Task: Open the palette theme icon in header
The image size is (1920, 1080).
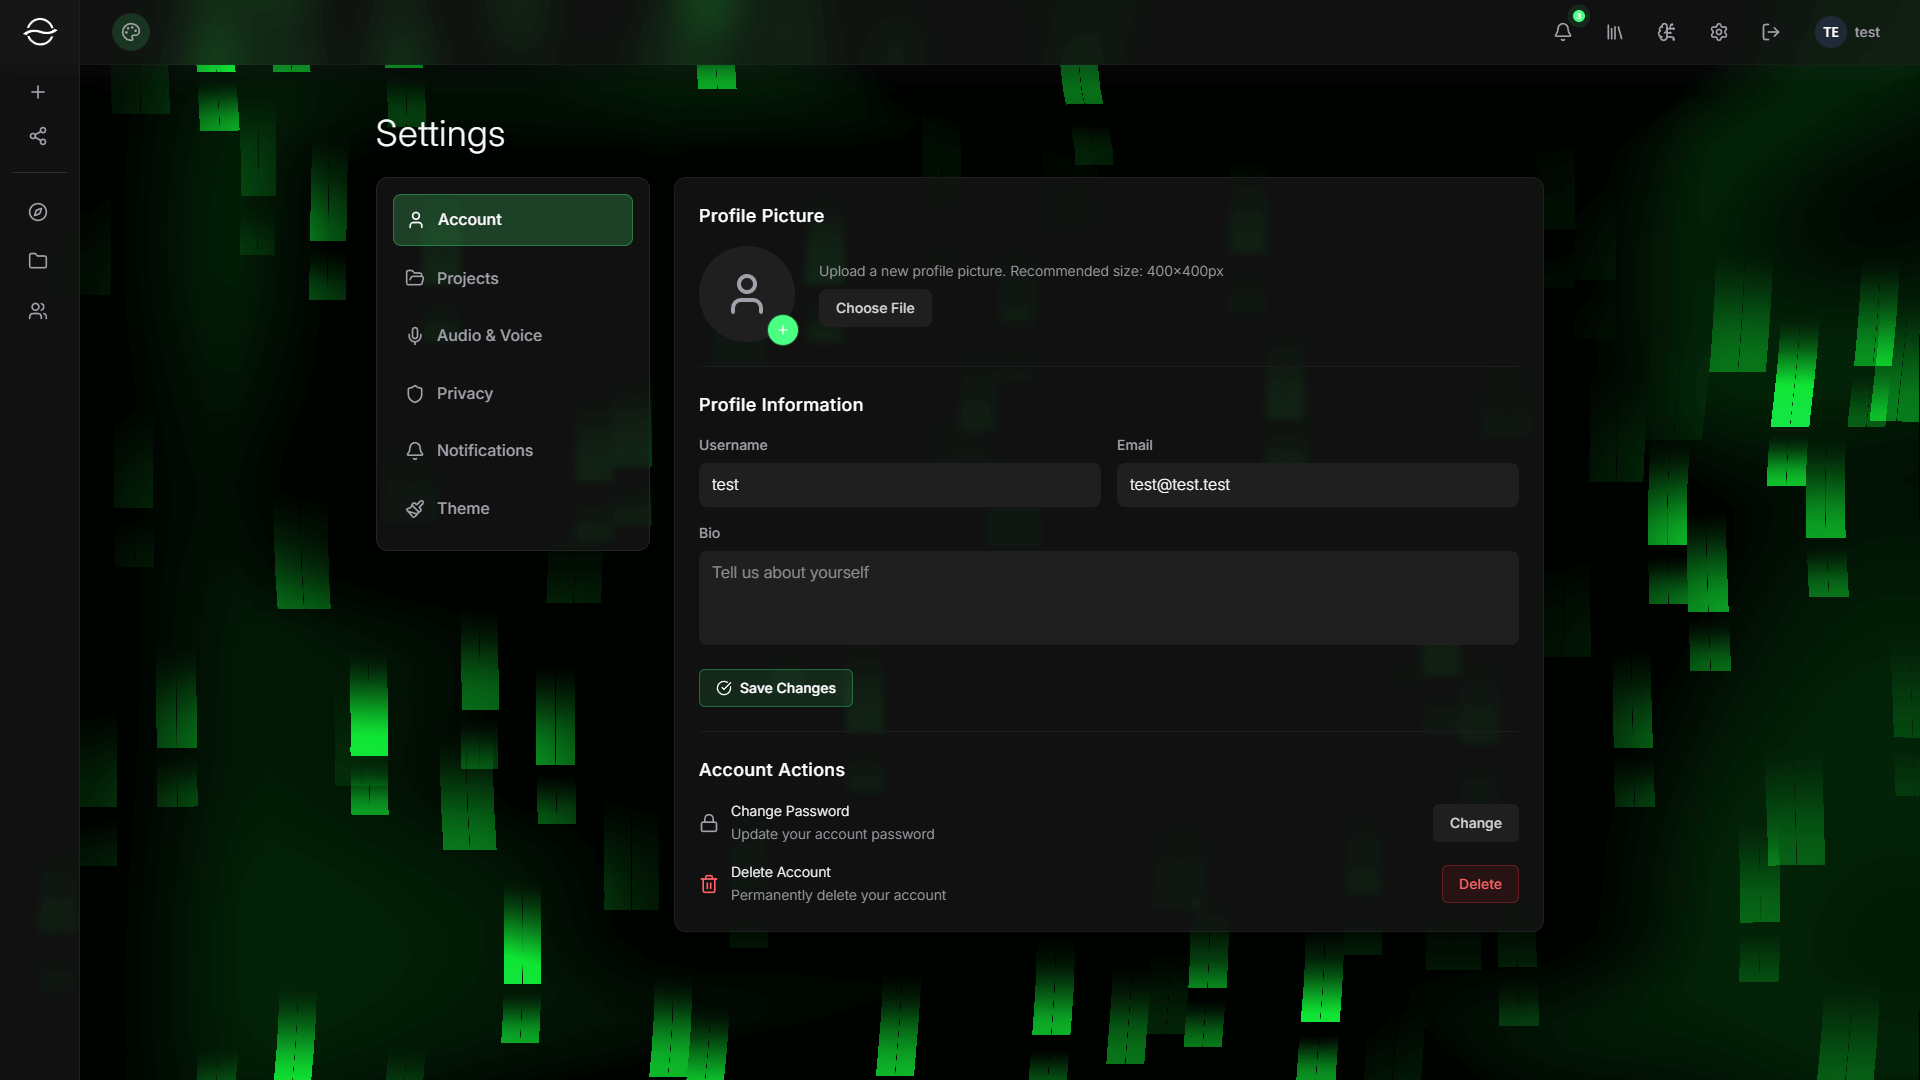Action: coord(131,32)
